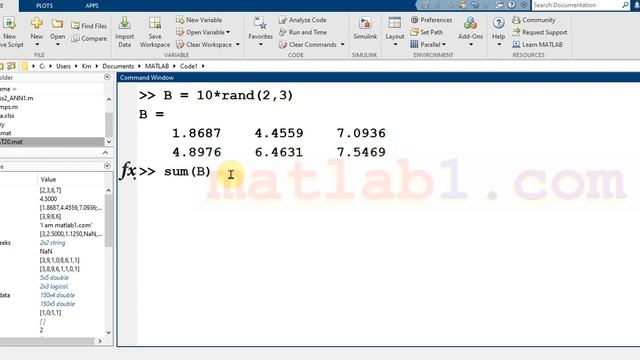Click MATLAB in the address path
Image resolution: width=640 pixels, height=360 pixels.
(157, 66)
